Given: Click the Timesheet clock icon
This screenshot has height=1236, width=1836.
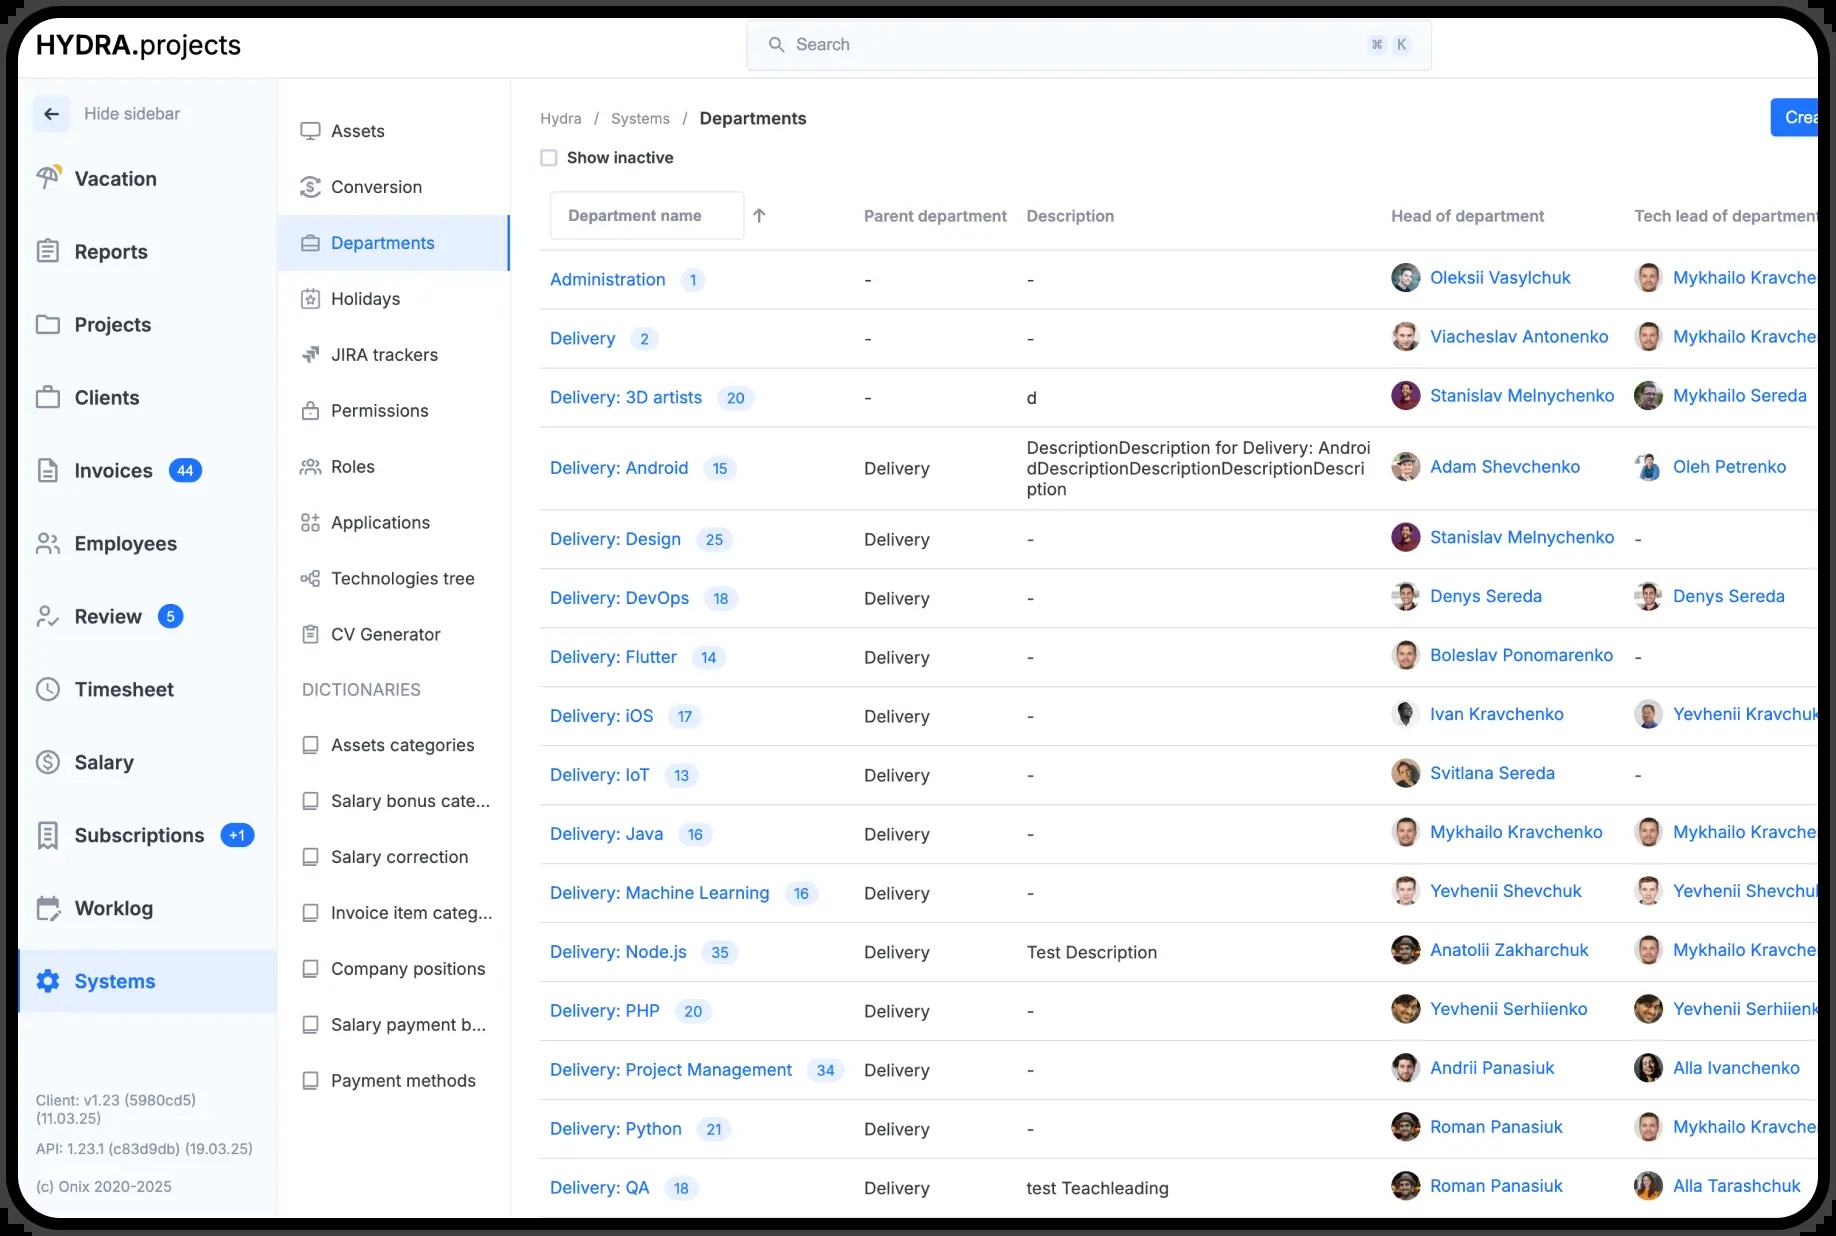Looking at the screenshot, I should (x=48, y=689).
